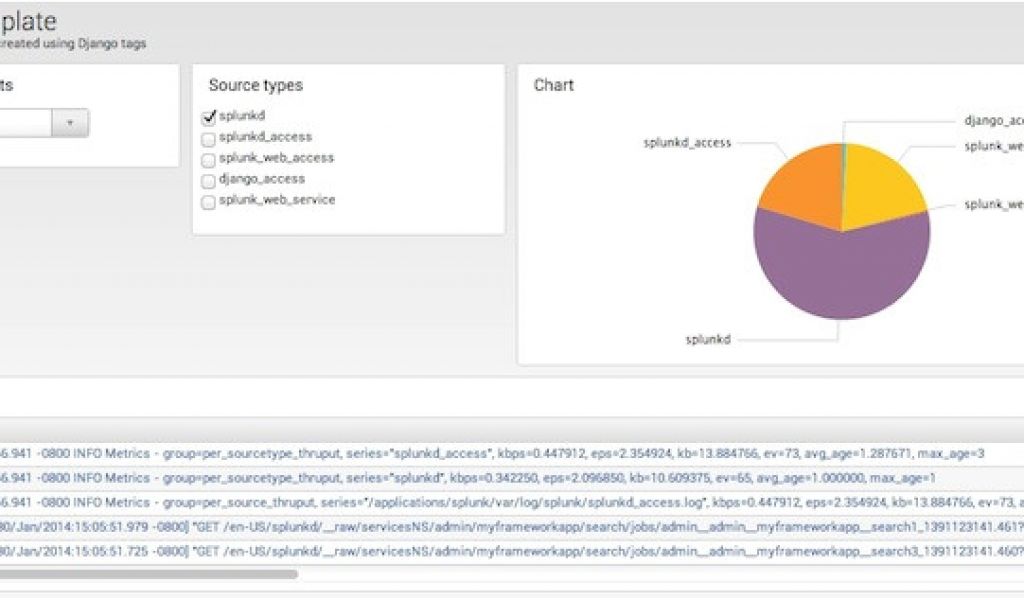Screen dimensions: 1024x600
Task: Tick the splunk_web_access checkbox
Action: (208, 160)
